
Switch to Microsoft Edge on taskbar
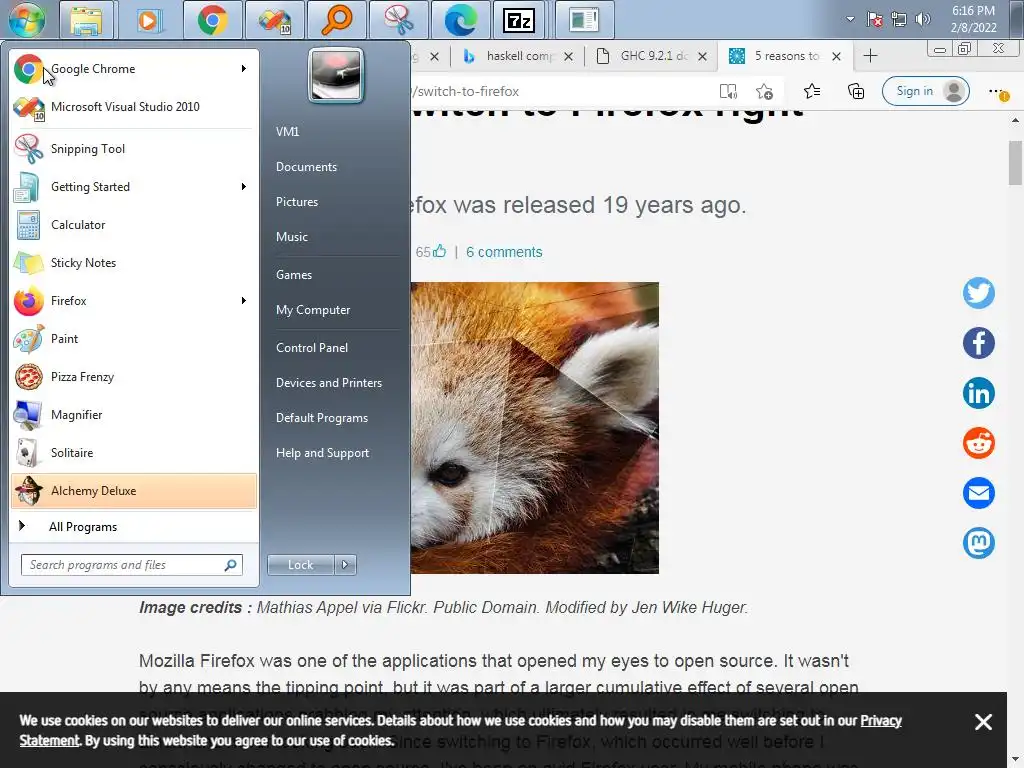click(x=460, y=20)
